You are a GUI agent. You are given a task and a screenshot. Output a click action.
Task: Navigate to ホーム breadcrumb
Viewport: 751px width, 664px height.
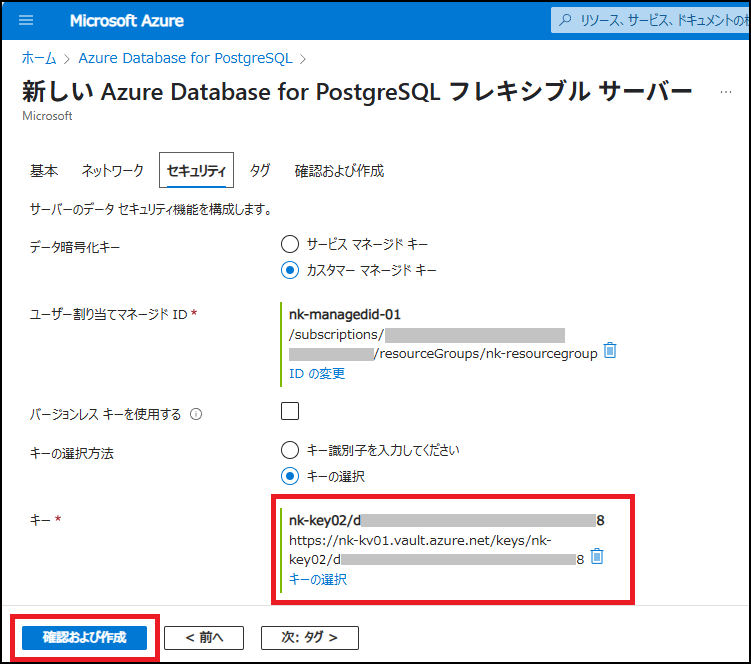coord(39,58)
